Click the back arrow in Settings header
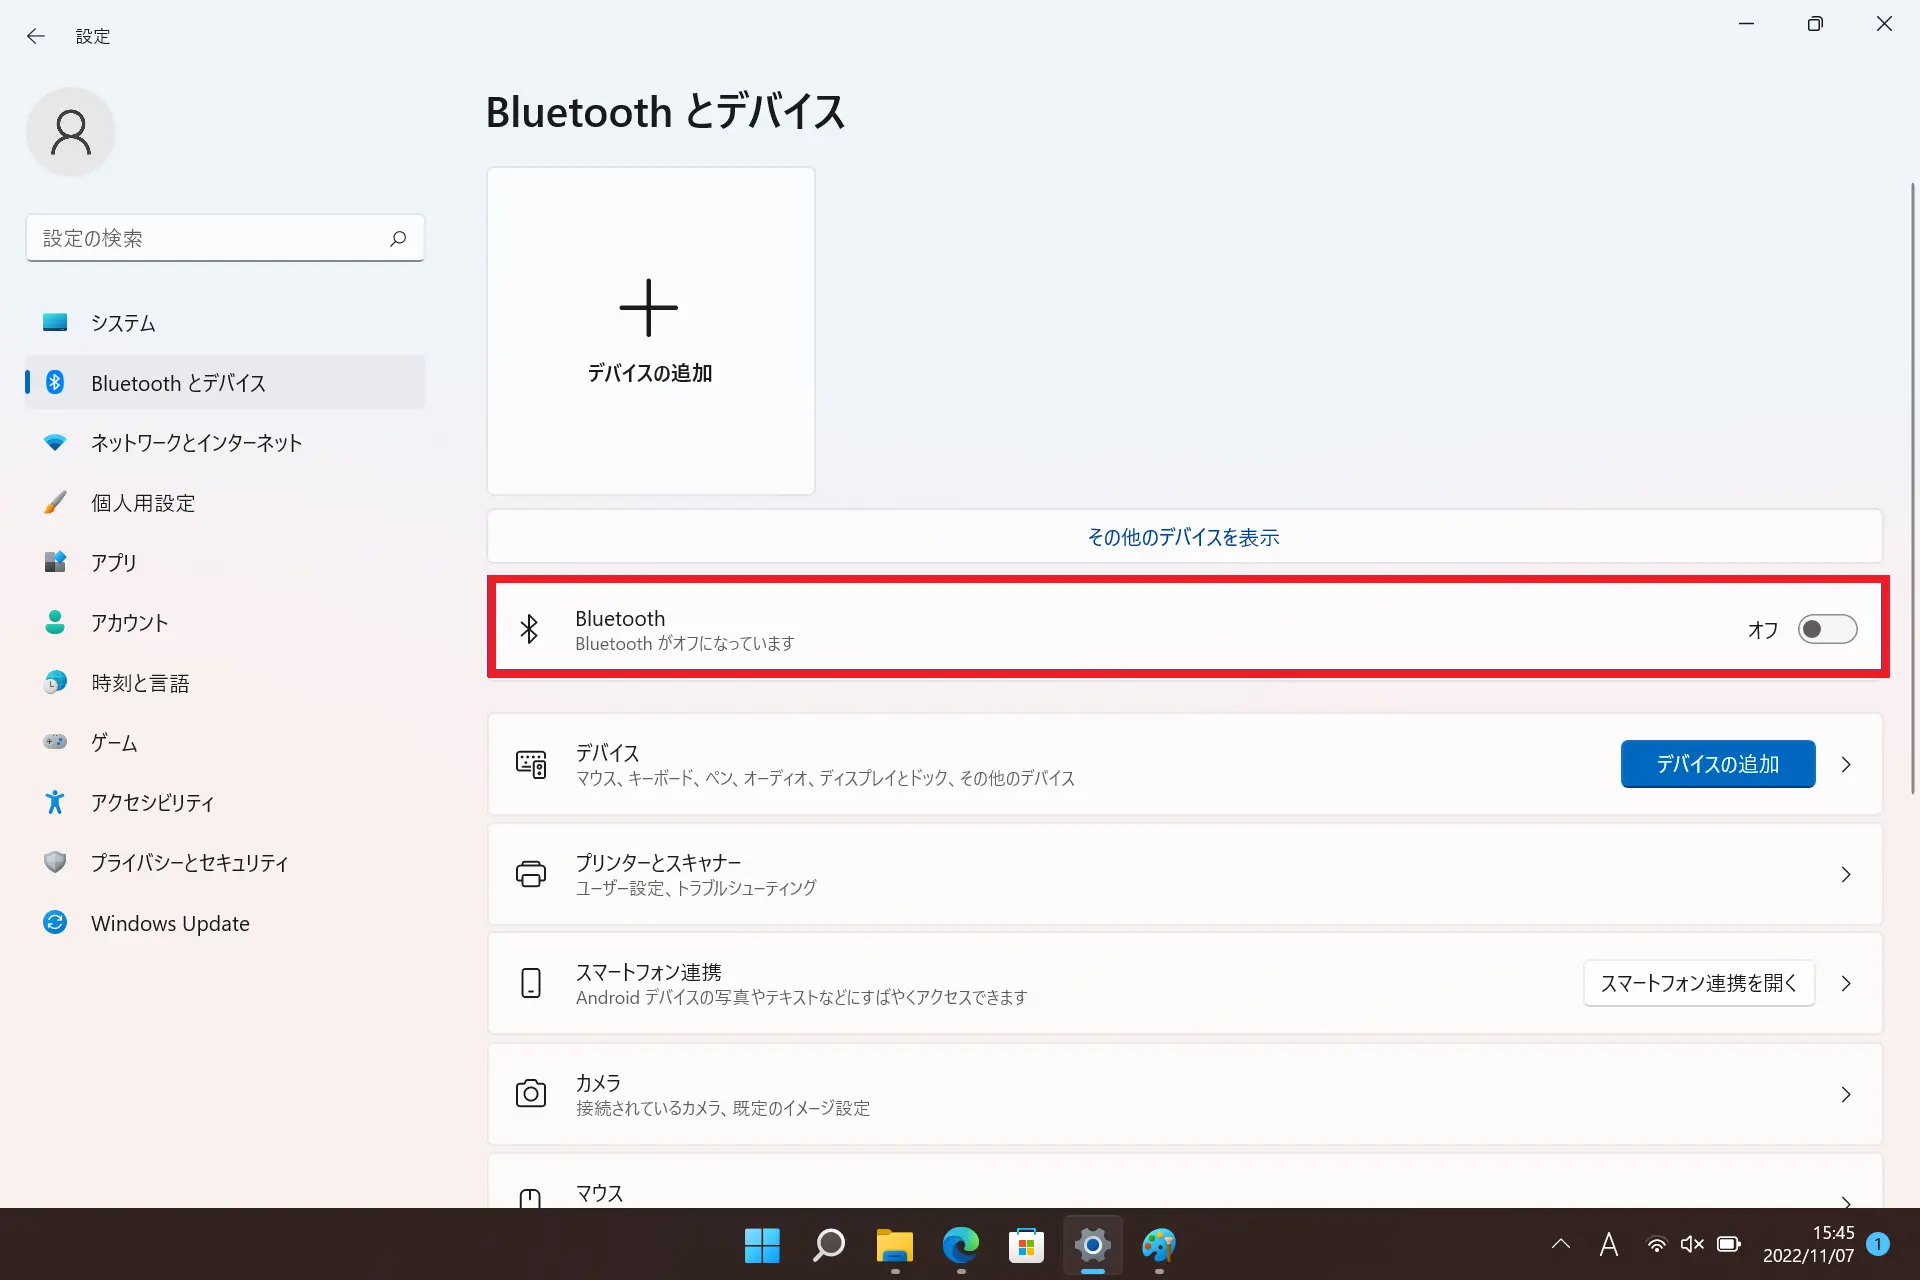 pos(36,36)
